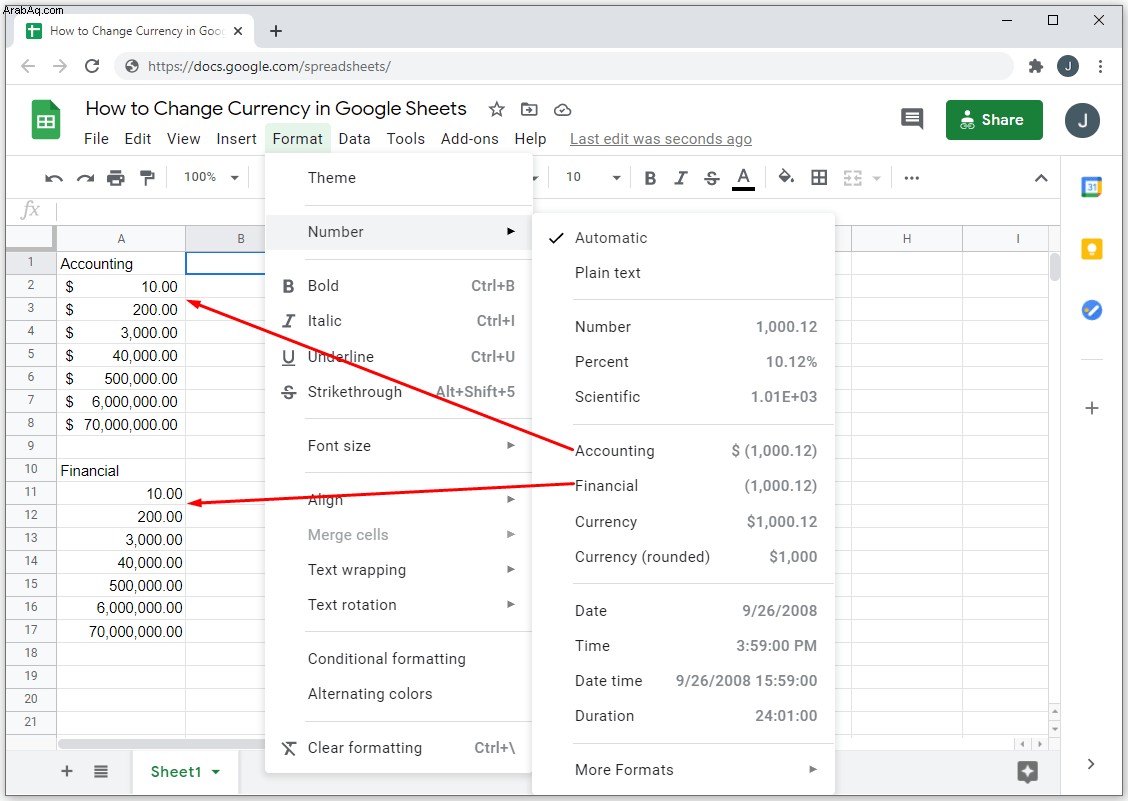Expand the Number submenu
This screenshot has height=801, width=1128.
pos(399,232)
